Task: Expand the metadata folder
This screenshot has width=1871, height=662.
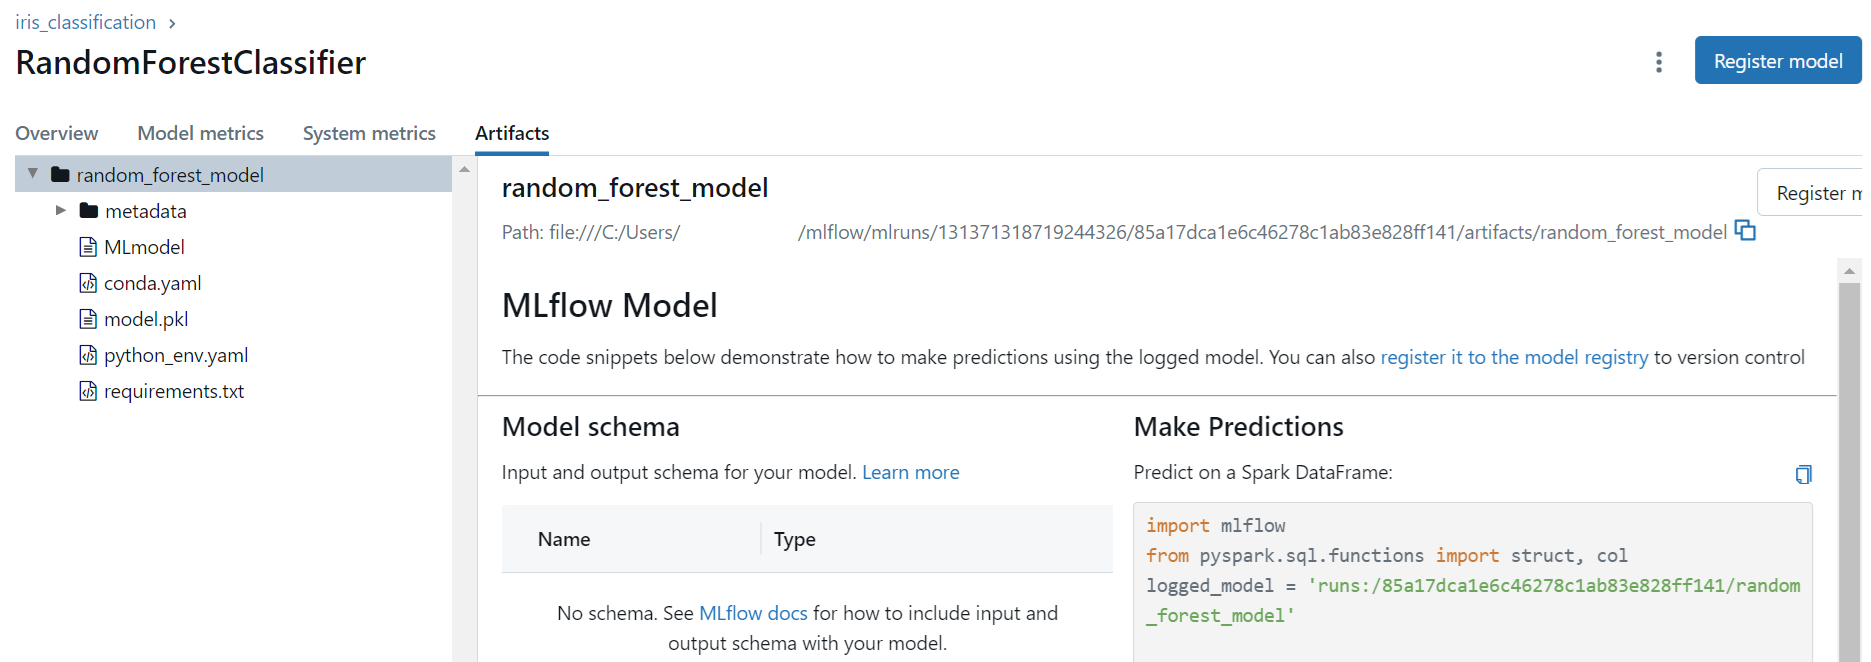Action: [x=61, y=210]
